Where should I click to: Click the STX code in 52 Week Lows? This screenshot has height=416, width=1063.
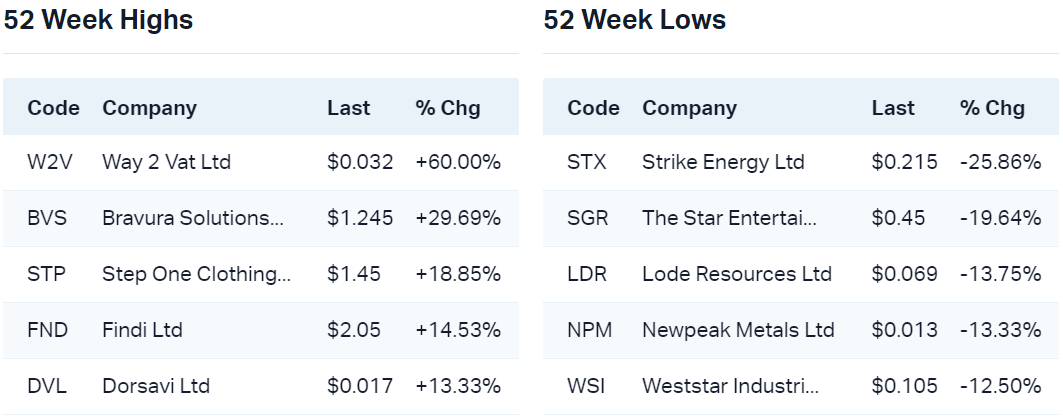tap(586, 162)
